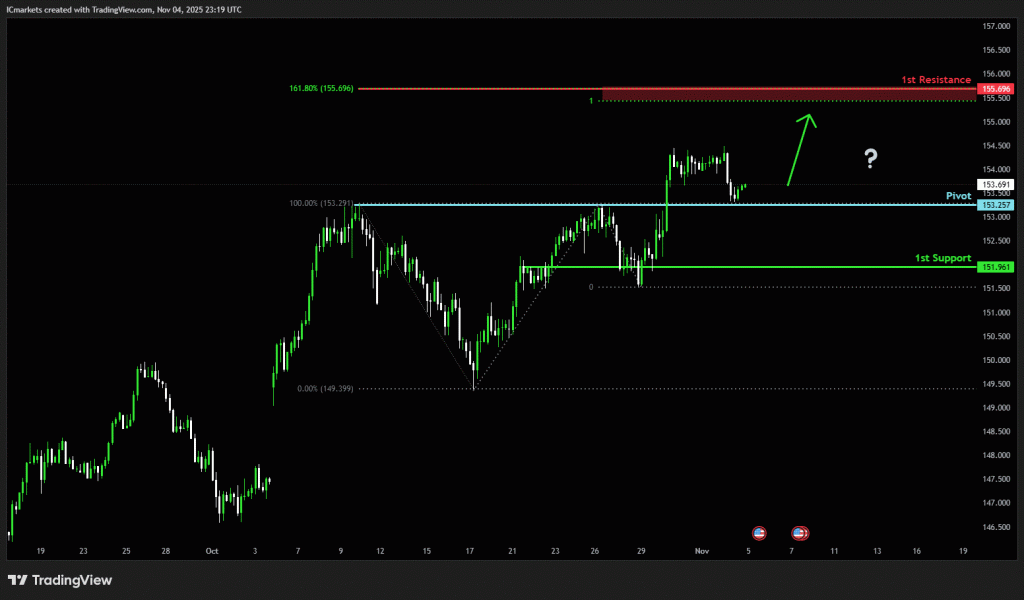This screenshot has width=1024, height=600.
Task: Click the Nov label on the time axis
Action: [703, 551]
